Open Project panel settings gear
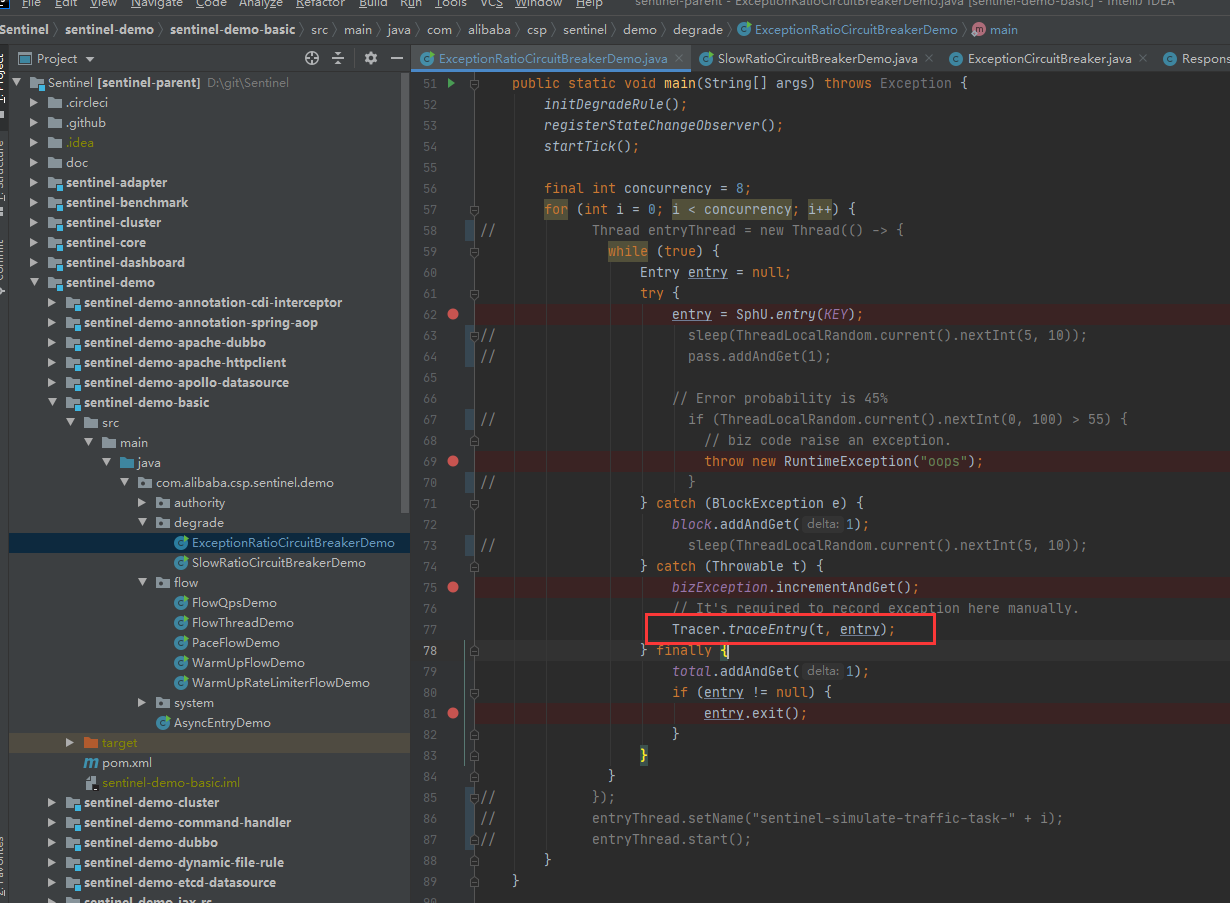This screenshot has height=903, width=1230. (371, 58)
